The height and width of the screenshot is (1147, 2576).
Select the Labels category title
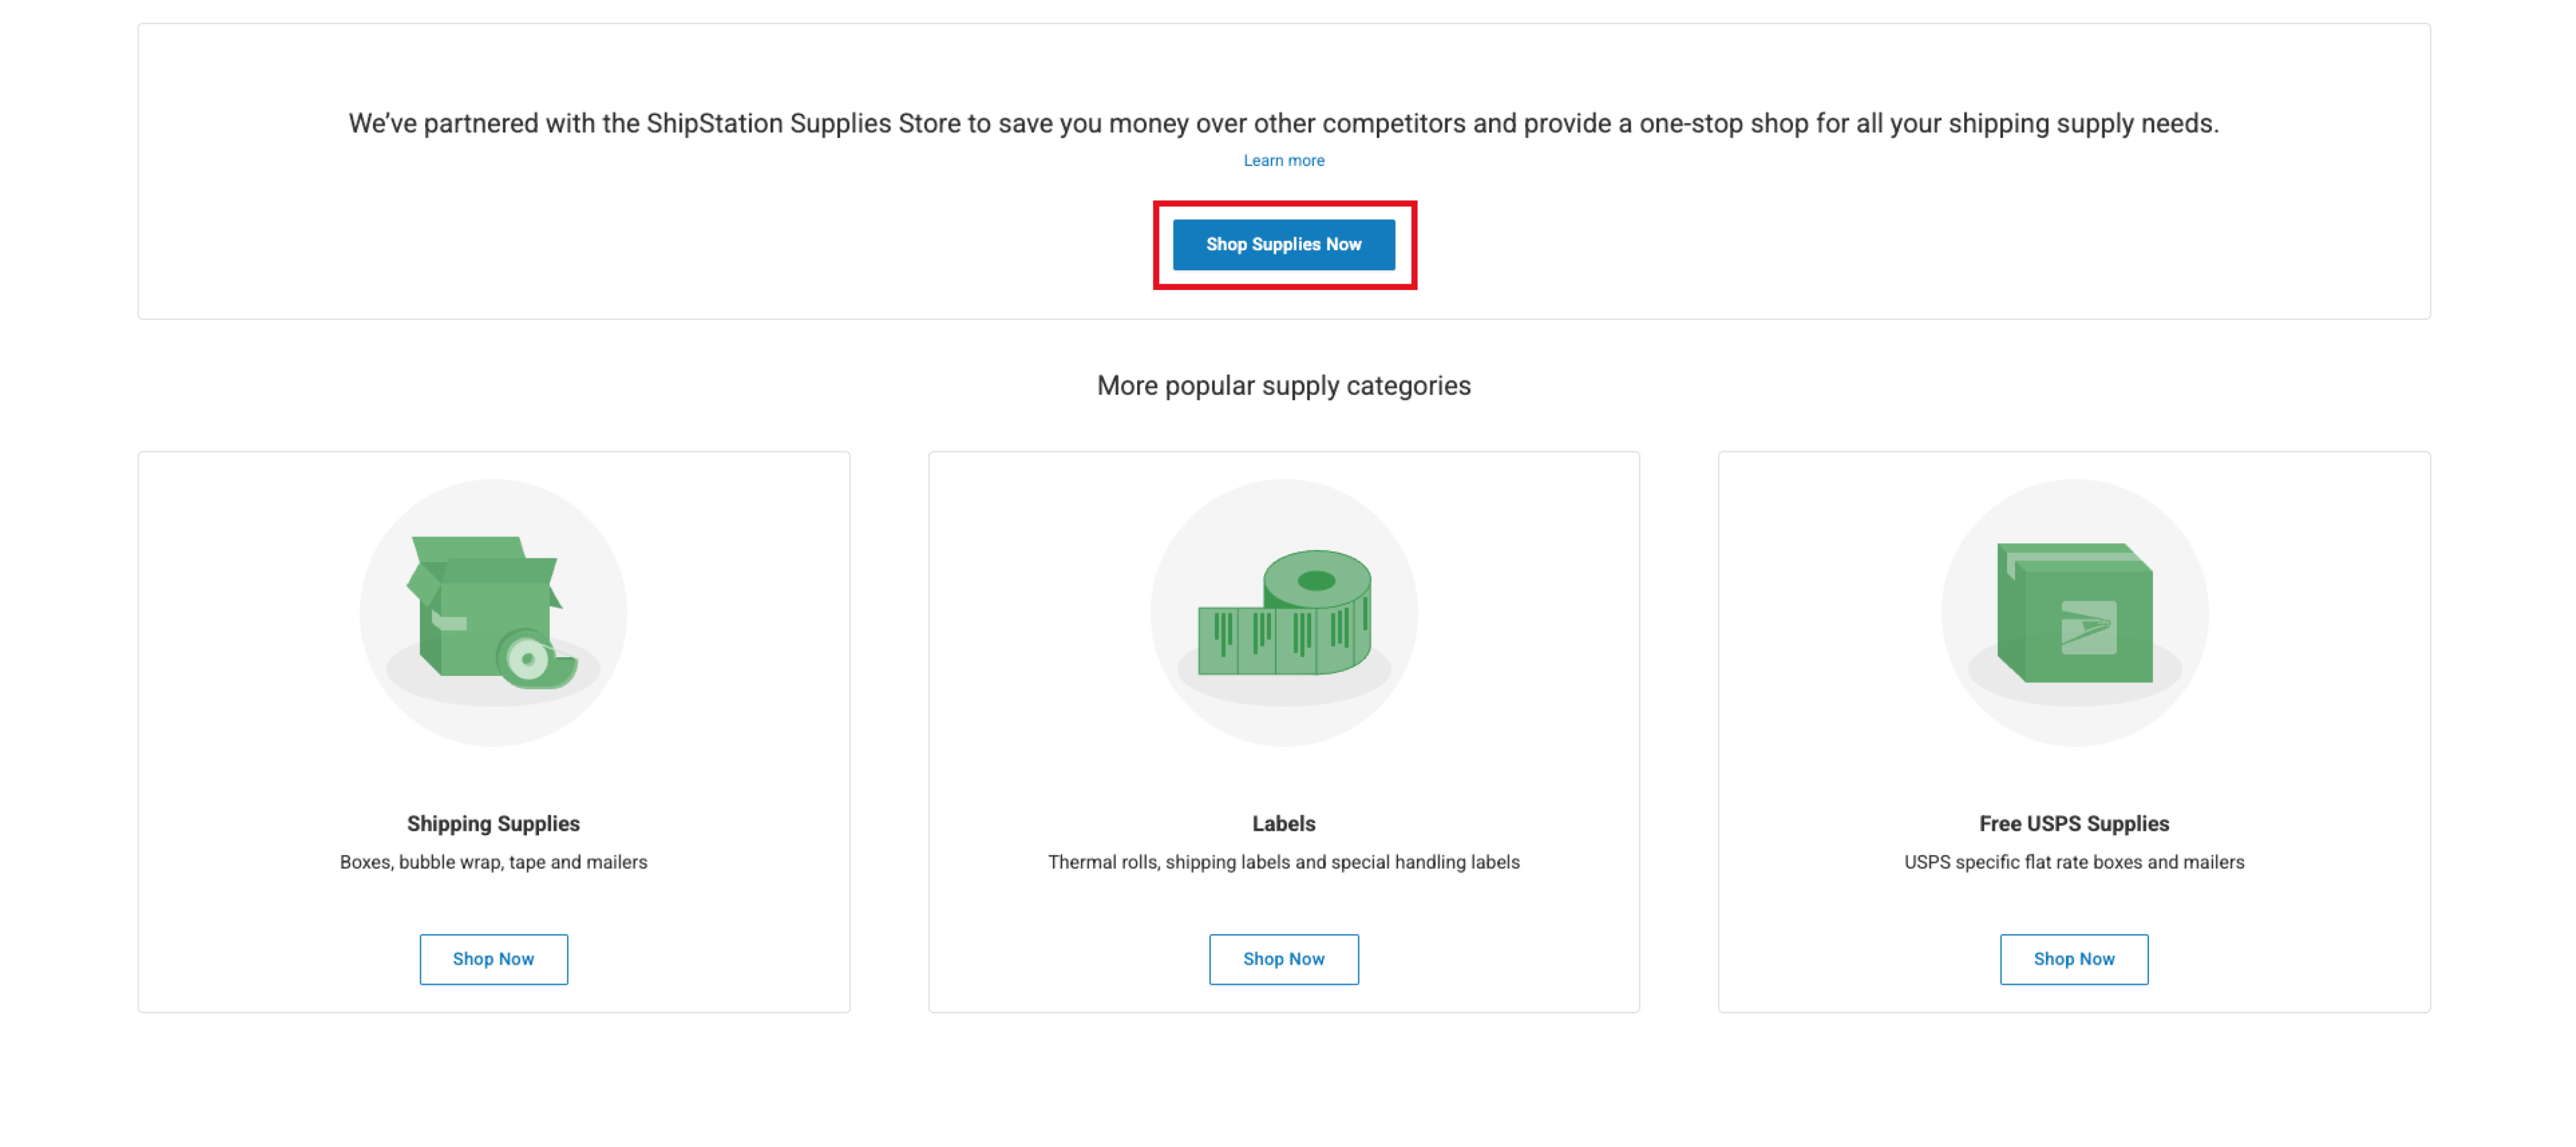[x=1283, y=823]
